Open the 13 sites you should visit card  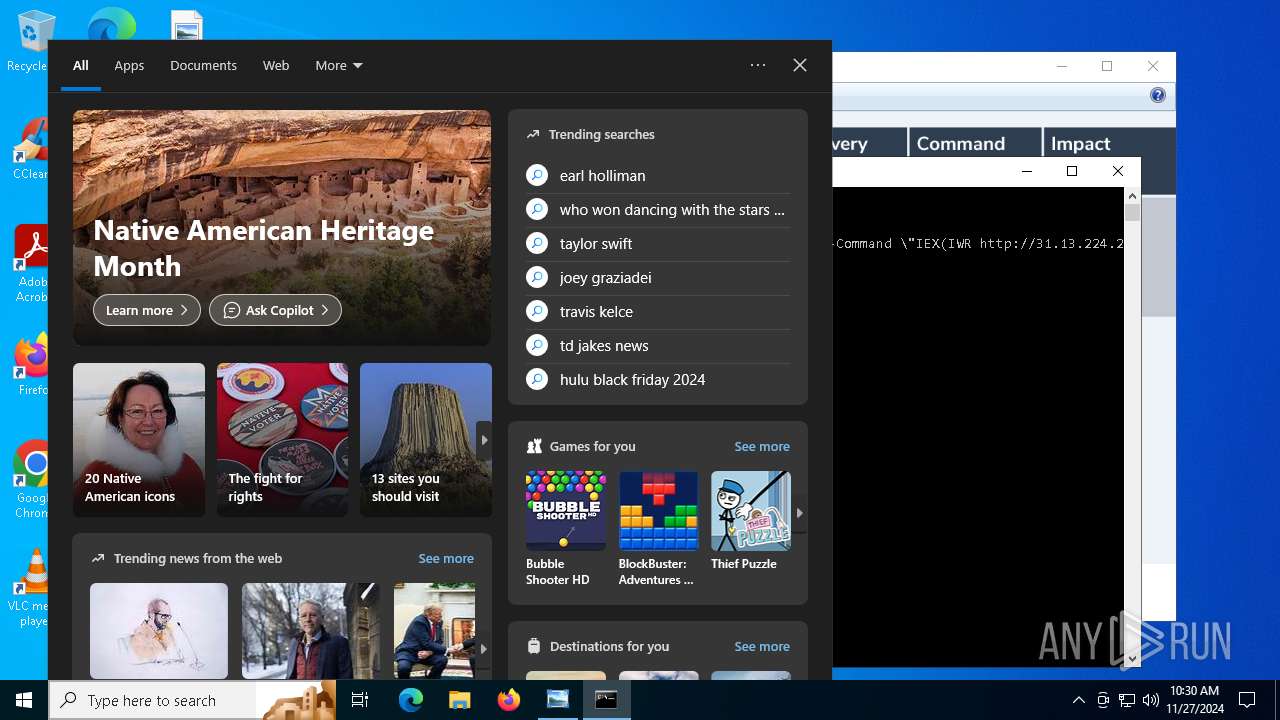[x=426, y=440]
